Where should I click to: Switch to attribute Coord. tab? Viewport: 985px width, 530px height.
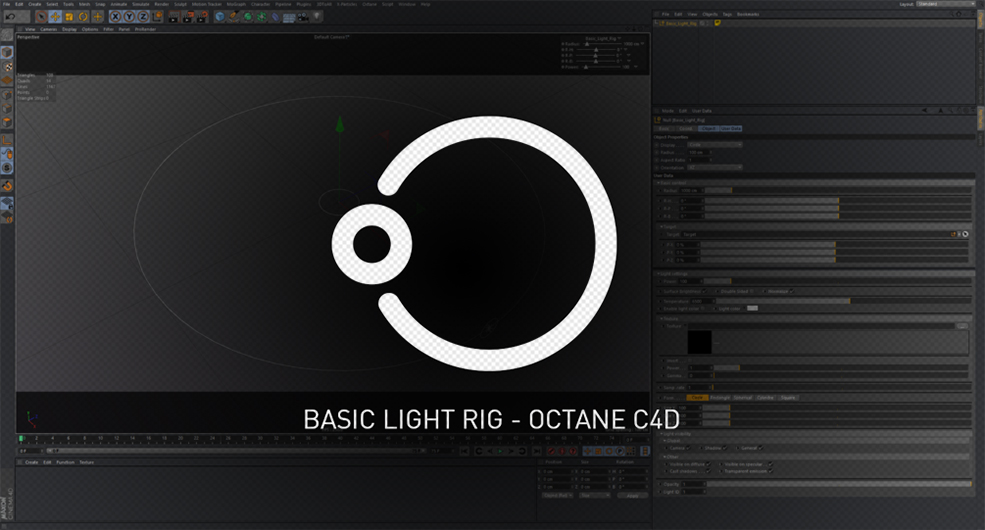pos(685,129)
